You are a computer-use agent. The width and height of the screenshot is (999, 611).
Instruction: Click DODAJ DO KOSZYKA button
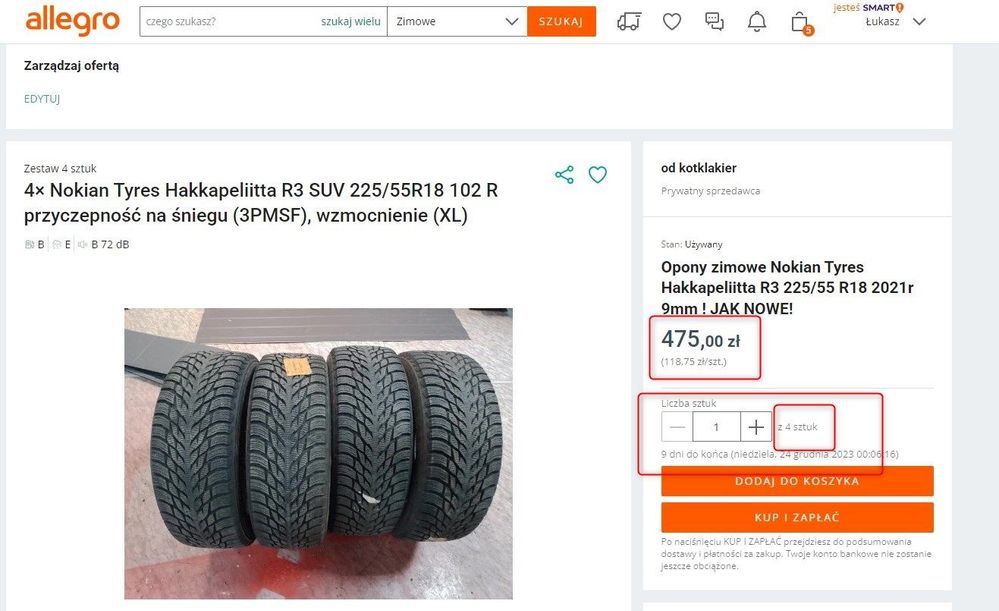(797, 481)
